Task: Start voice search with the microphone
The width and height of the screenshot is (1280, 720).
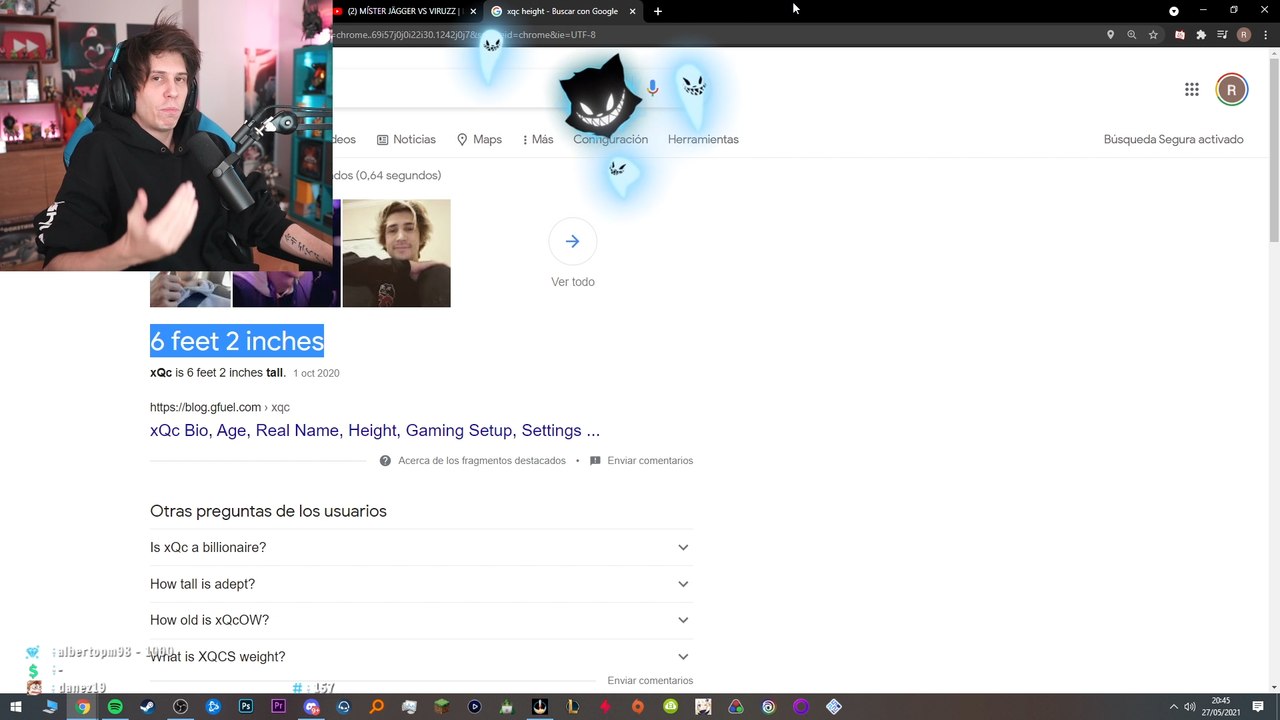Action: pos(652,89)
